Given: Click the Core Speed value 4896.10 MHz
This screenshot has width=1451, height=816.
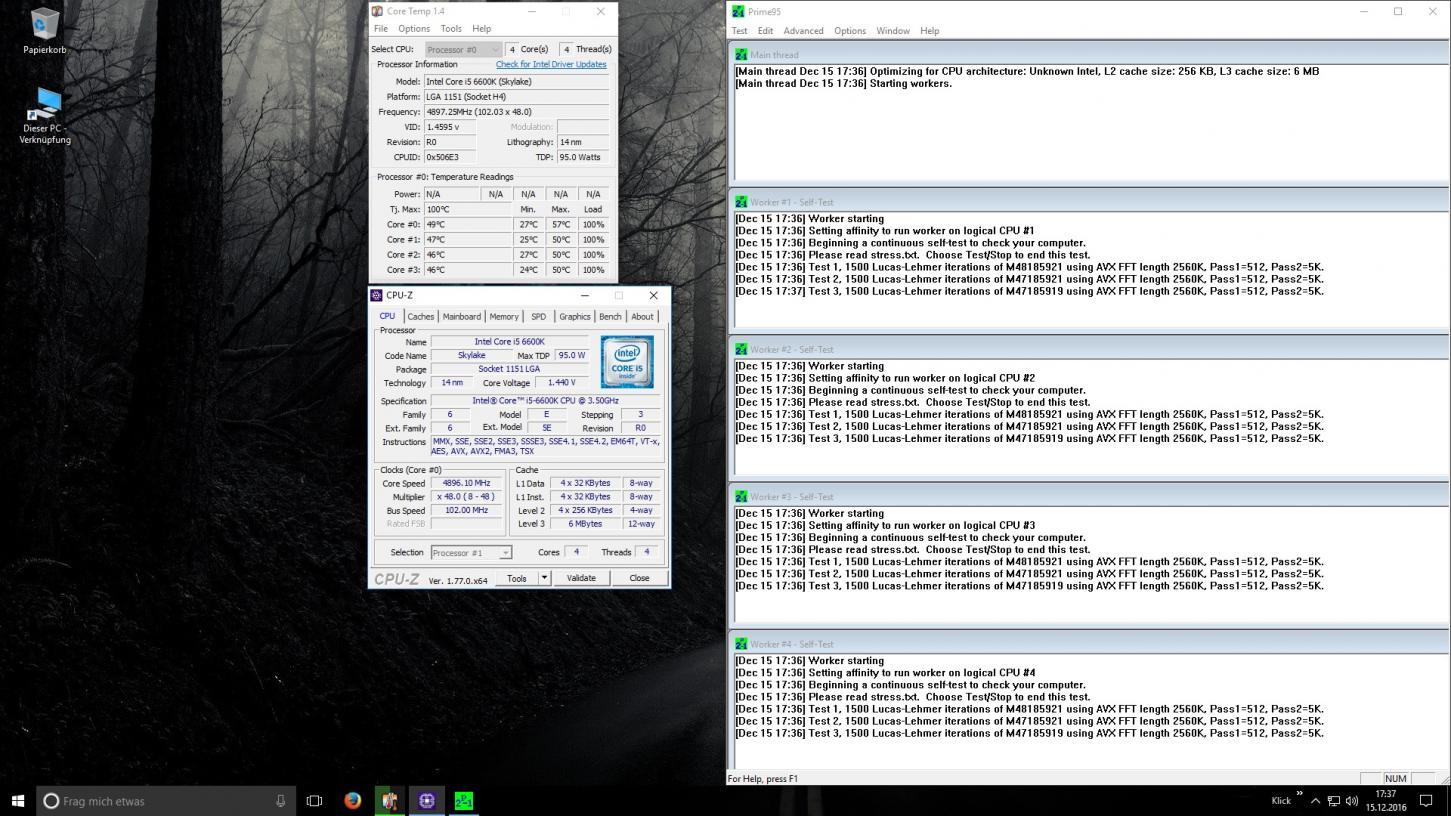Looking at the screenshot, I should point(466,483).
